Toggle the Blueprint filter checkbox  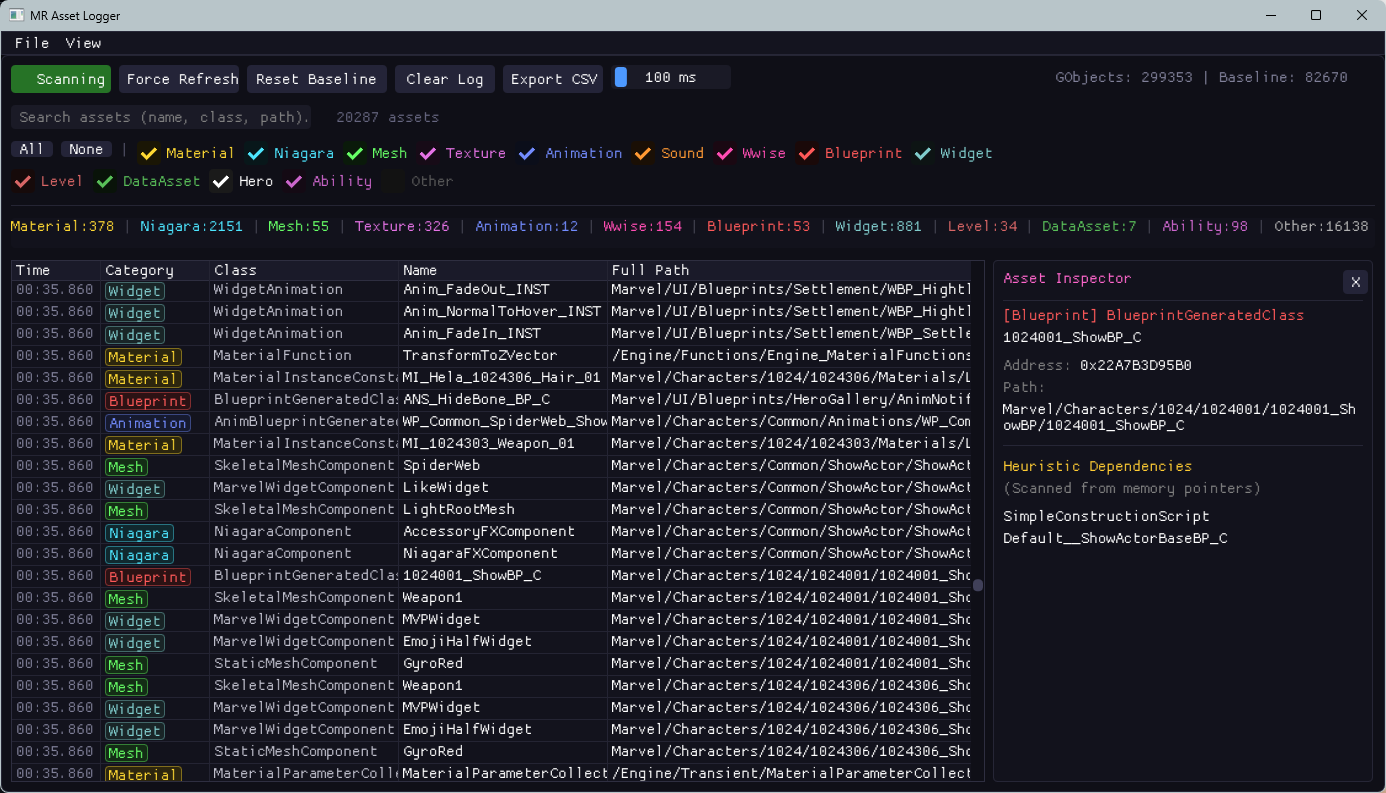pyautogui.click(x=808, y=153)
